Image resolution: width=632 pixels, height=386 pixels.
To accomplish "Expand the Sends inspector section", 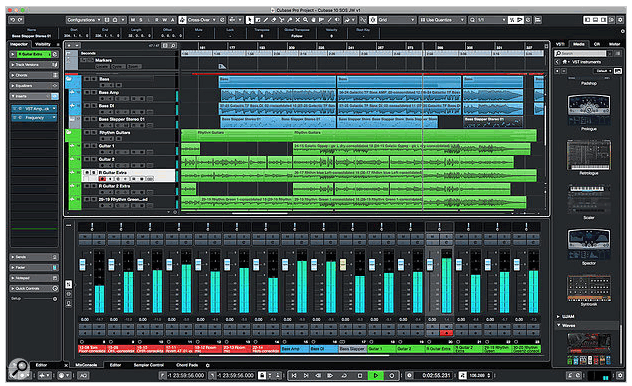I will [x=34, y=257].
